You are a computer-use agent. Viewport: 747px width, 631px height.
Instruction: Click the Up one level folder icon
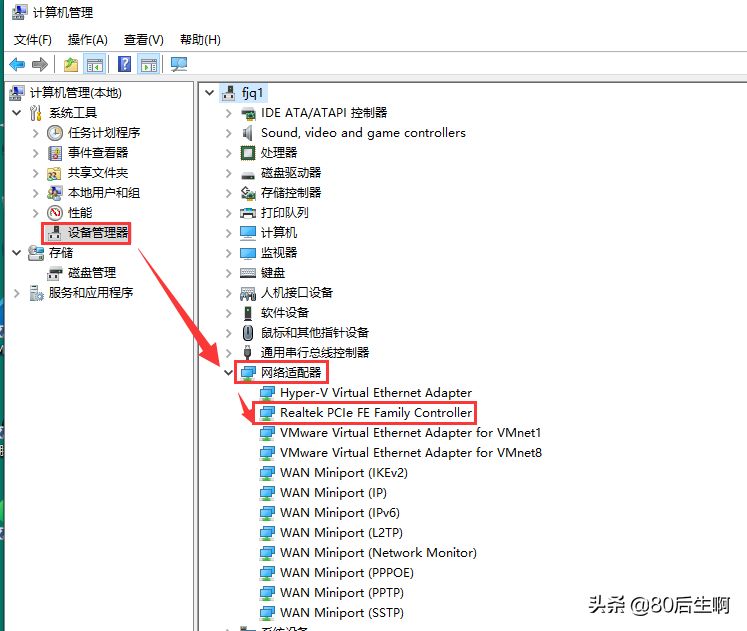pyautogui.click(x=71, y=64)
